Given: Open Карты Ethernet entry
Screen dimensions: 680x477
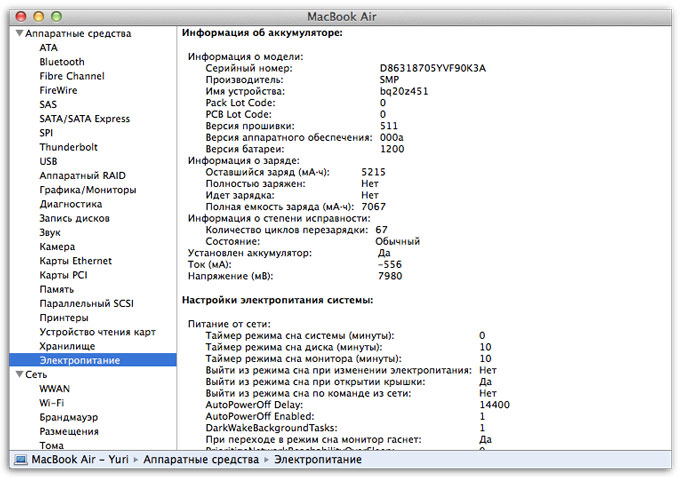Looking at the screenshot, I should coord(75,261).
